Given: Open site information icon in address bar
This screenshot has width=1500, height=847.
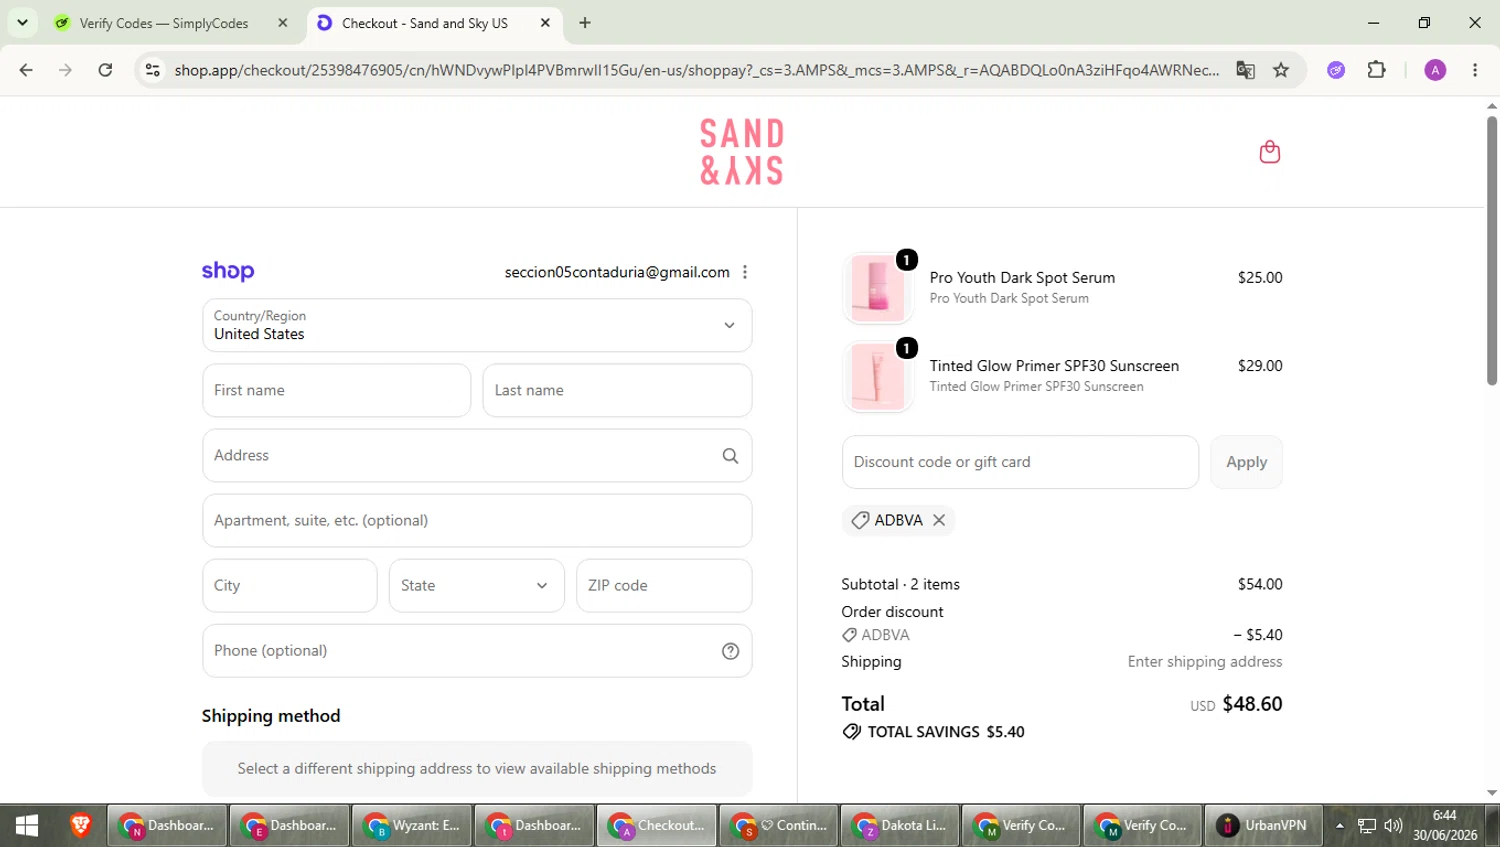Looking at the screenshot, I should pos(152,70).
